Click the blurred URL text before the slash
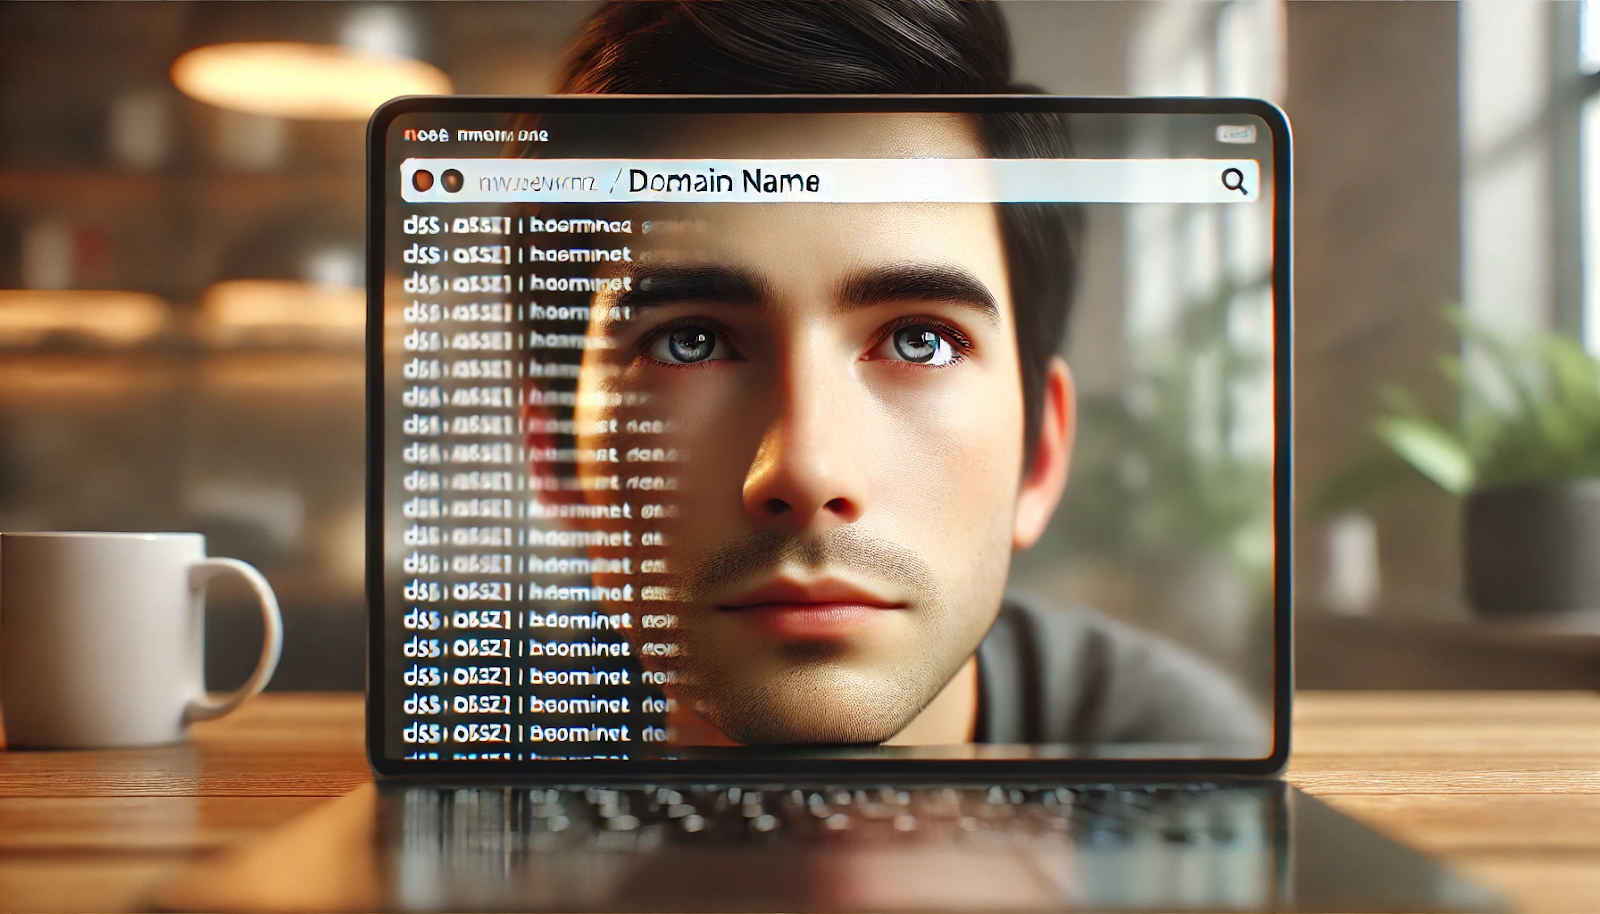Viewport: 1600px width, 914px height. tap(537, 182)
